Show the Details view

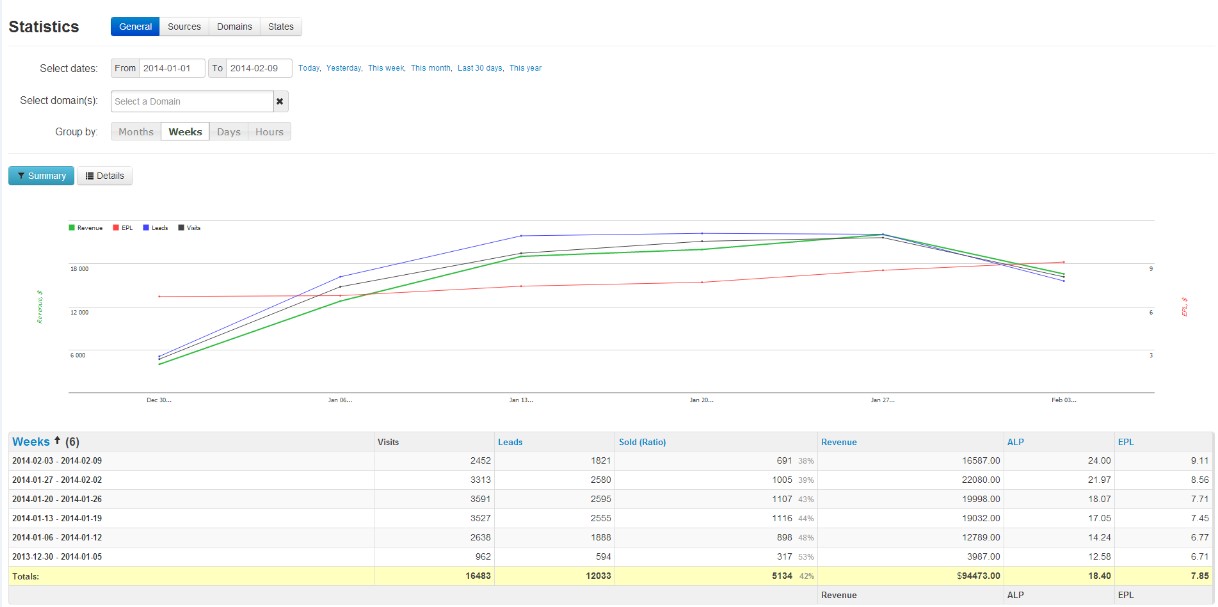pos(105,176)
